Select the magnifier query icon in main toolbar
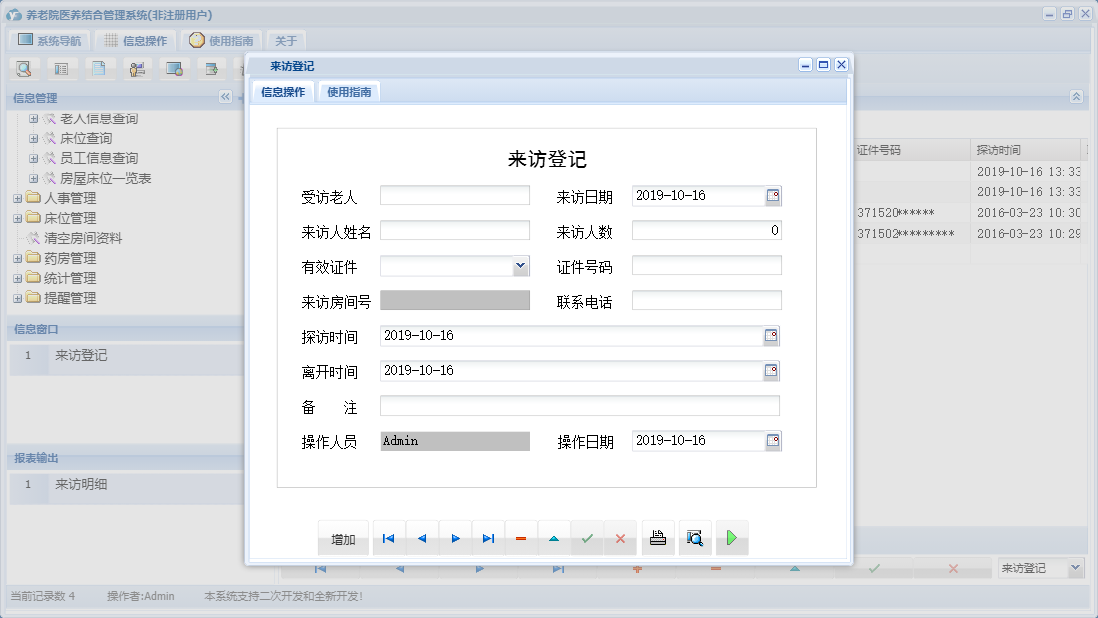The width and height of the screenshot is (1098, 618). (x=24, y=68)
